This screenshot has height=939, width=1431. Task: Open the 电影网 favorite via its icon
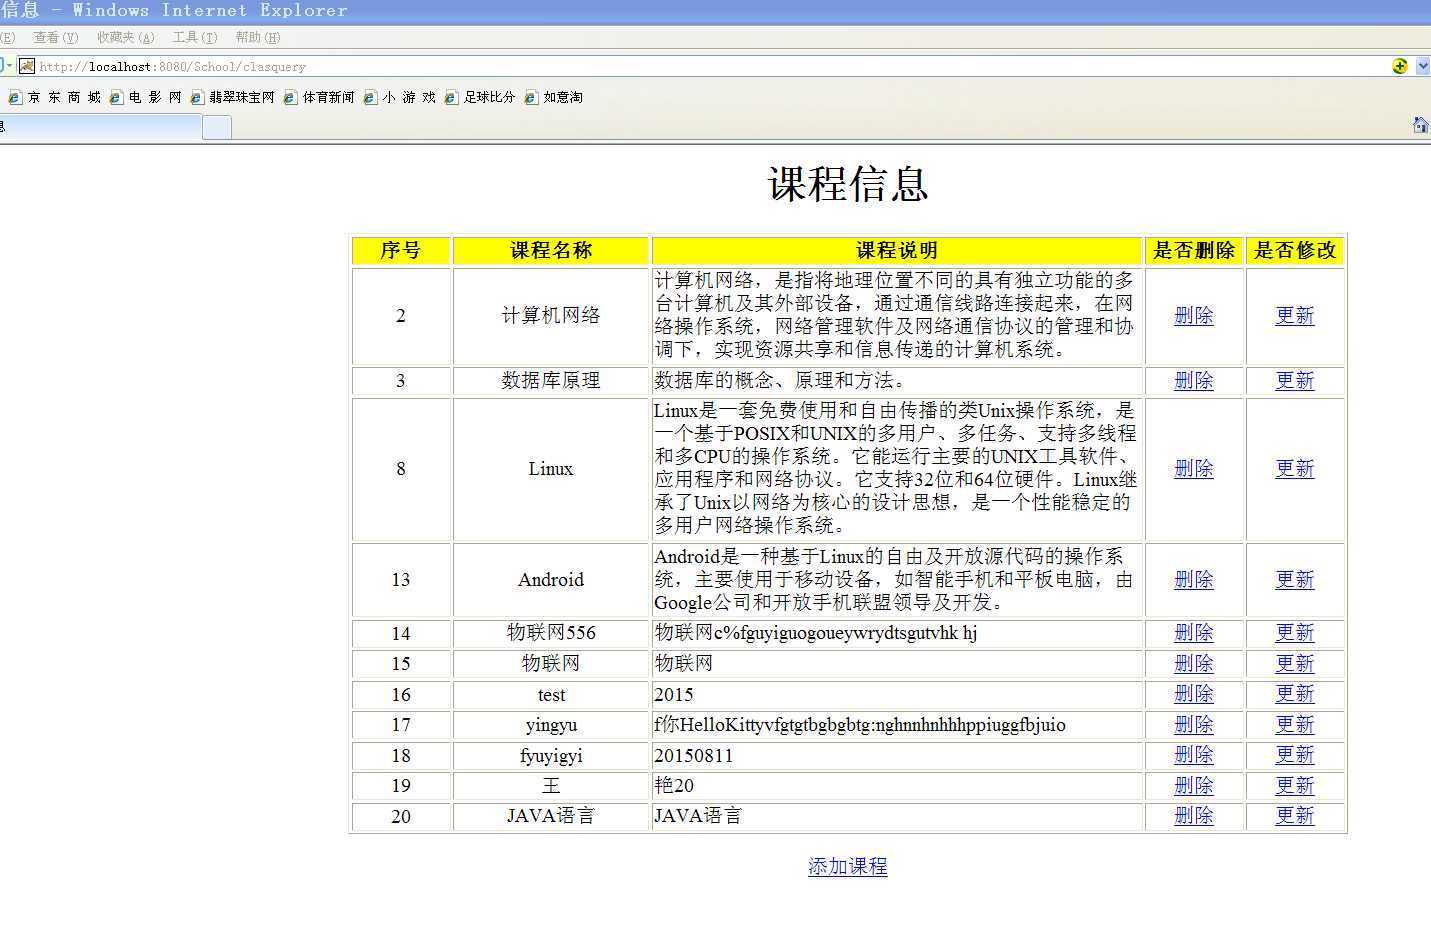116,97
